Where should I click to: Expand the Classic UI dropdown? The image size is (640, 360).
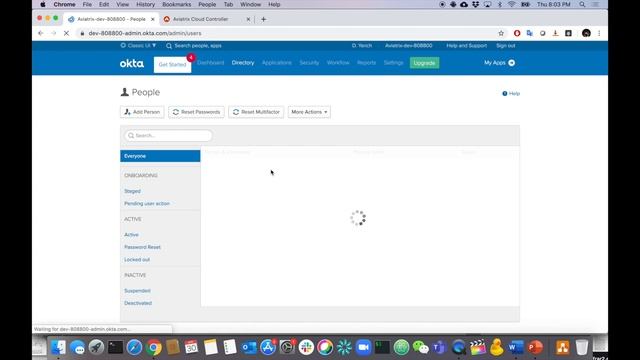click(x=138, y=46)
